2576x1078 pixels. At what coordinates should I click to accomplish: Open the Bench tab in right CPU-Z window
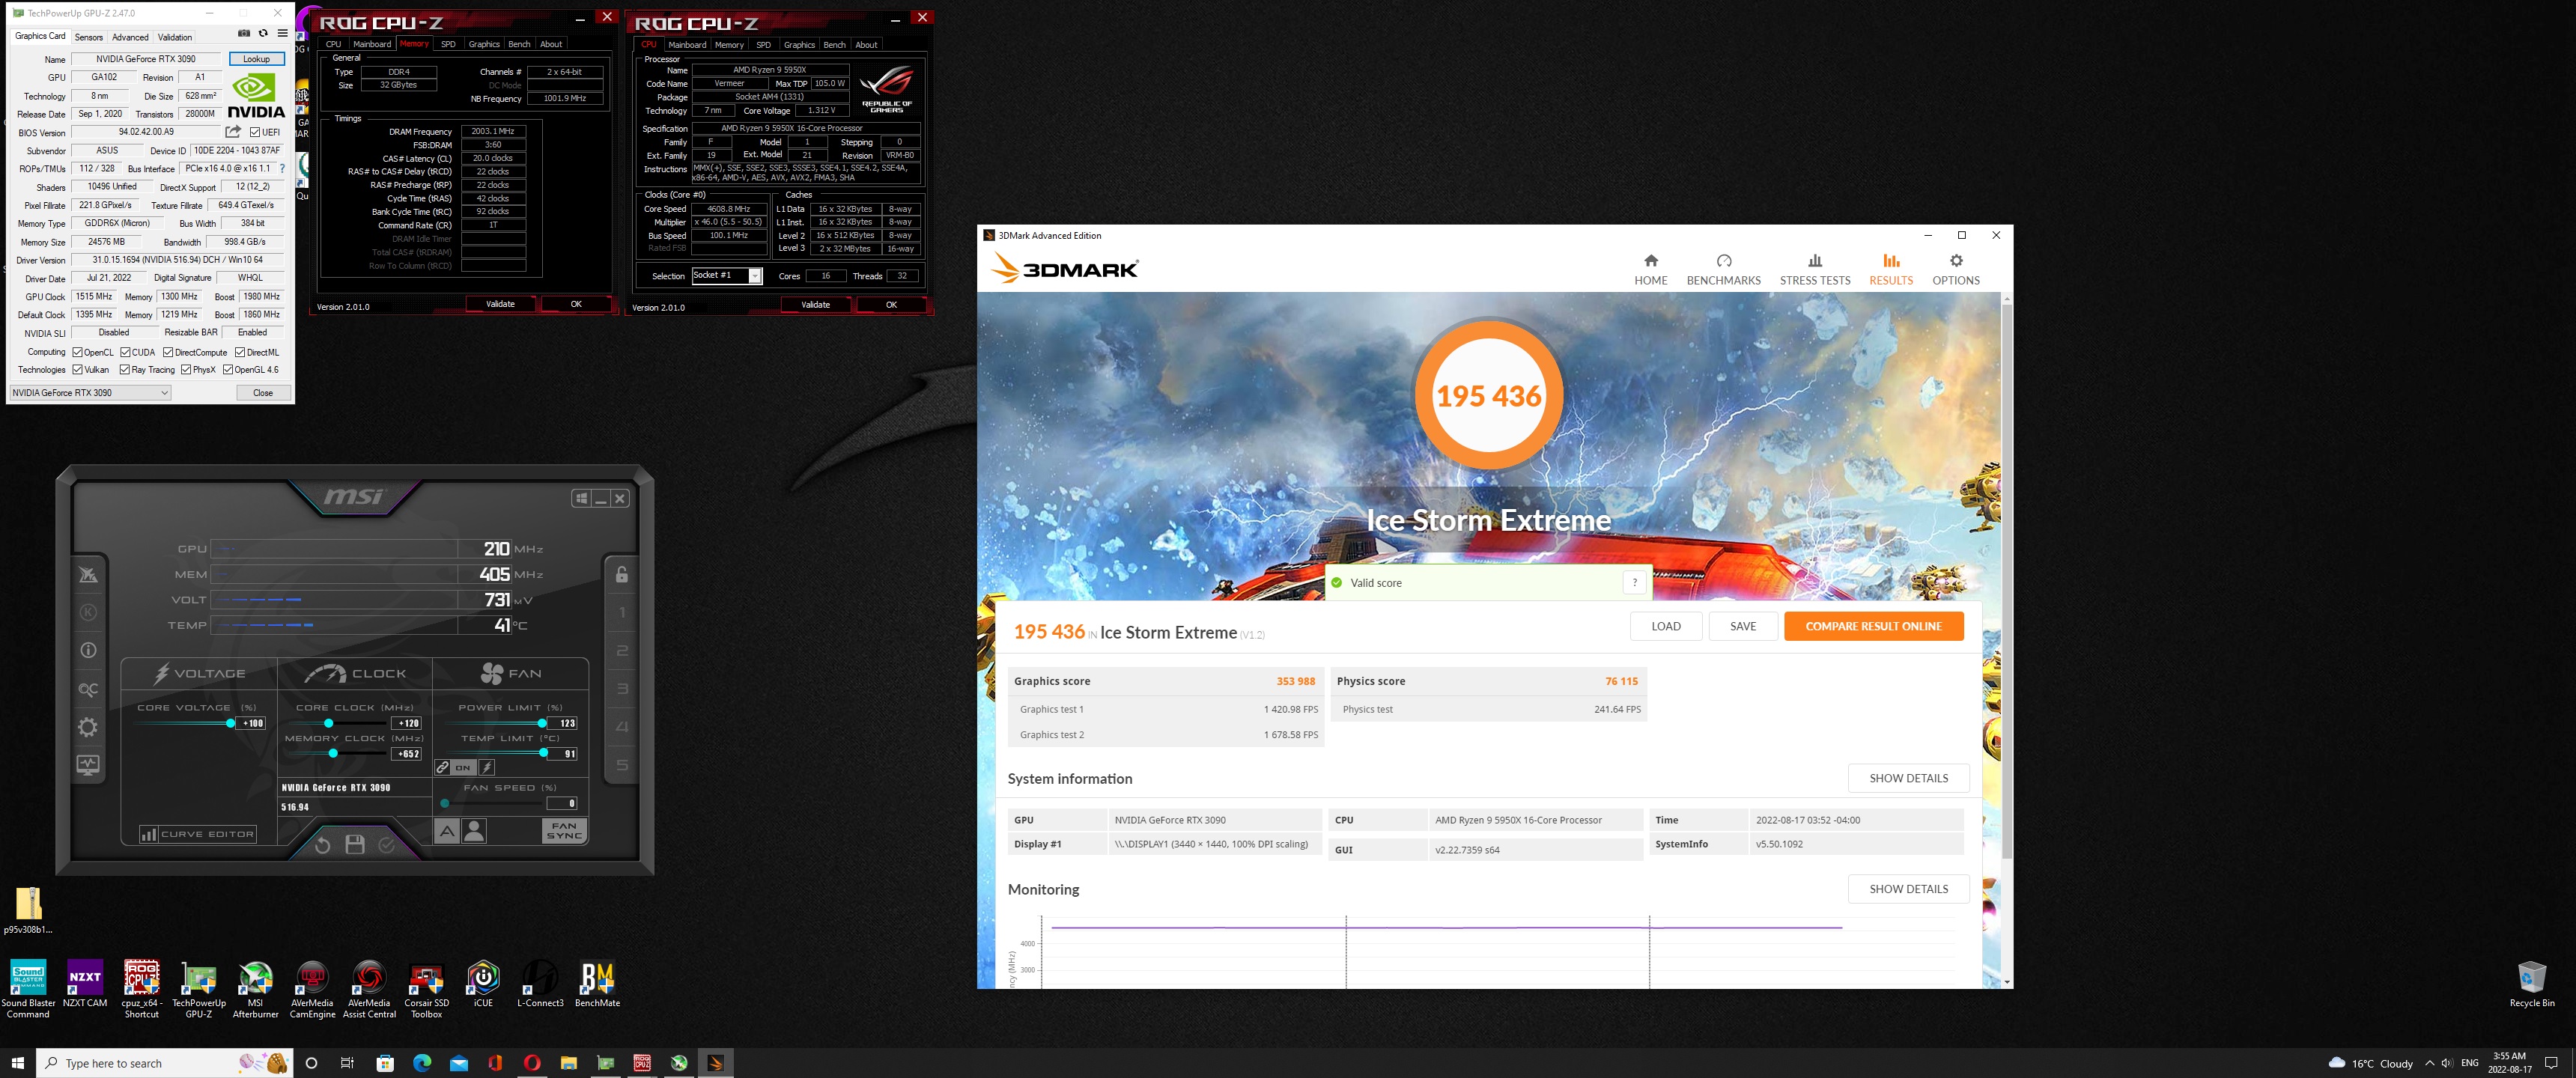click(x=834, y=44)
